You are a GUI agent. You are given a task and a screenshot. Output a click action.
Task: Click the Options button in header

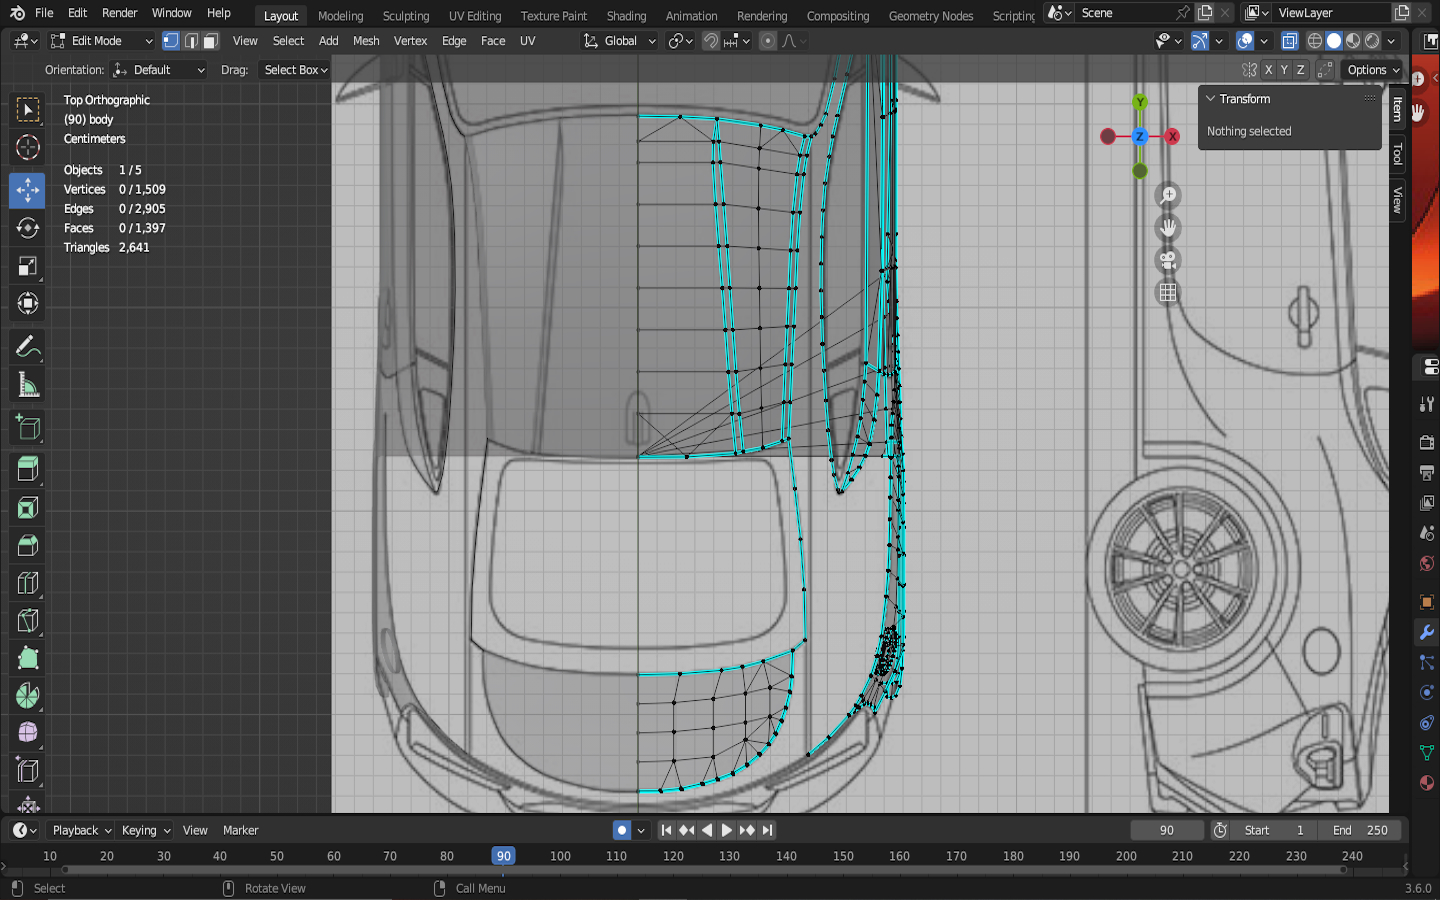pos(1372,70)
